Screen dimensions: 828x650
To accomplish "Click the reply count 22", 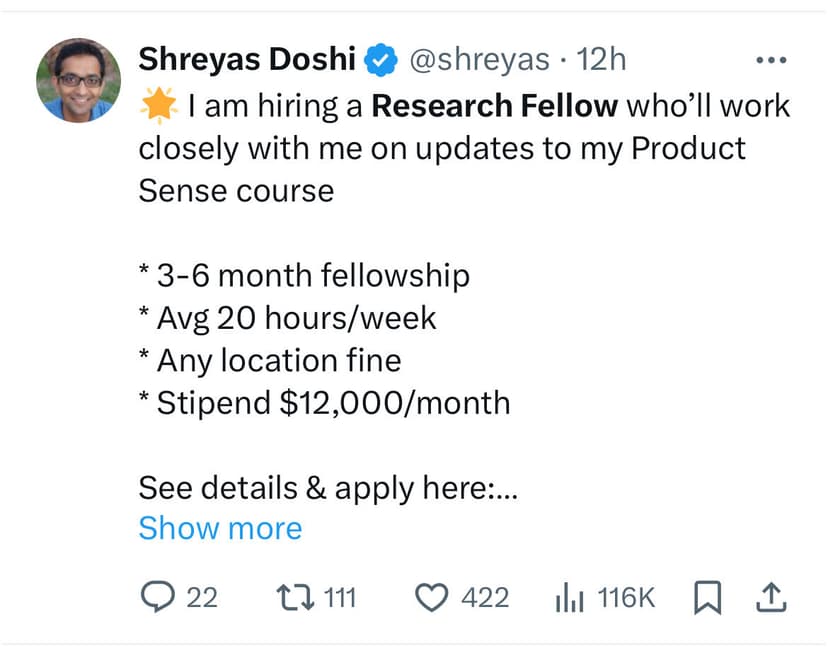I will (x=202, y=598).
